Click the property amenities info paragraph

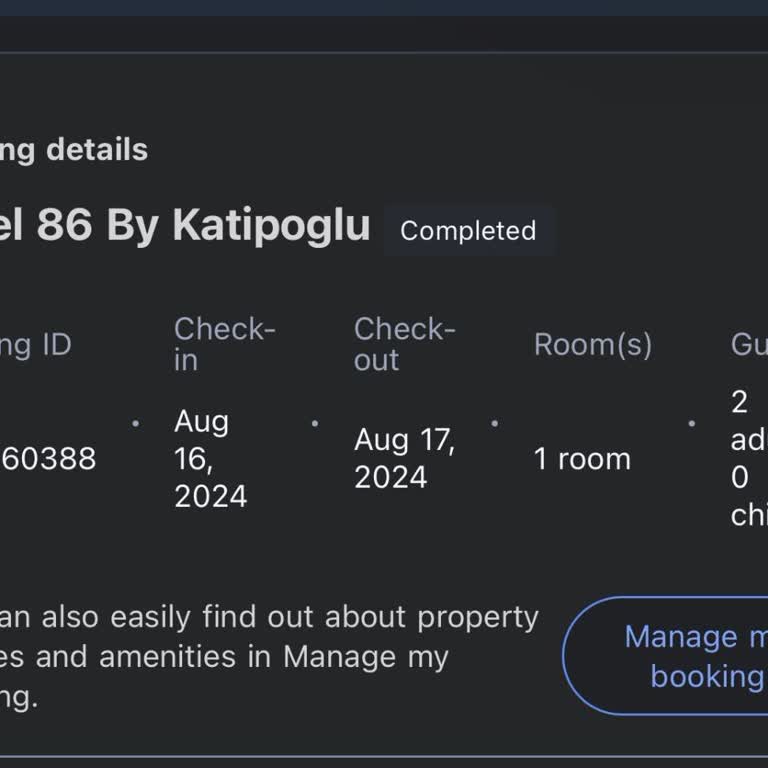point(270,657)
